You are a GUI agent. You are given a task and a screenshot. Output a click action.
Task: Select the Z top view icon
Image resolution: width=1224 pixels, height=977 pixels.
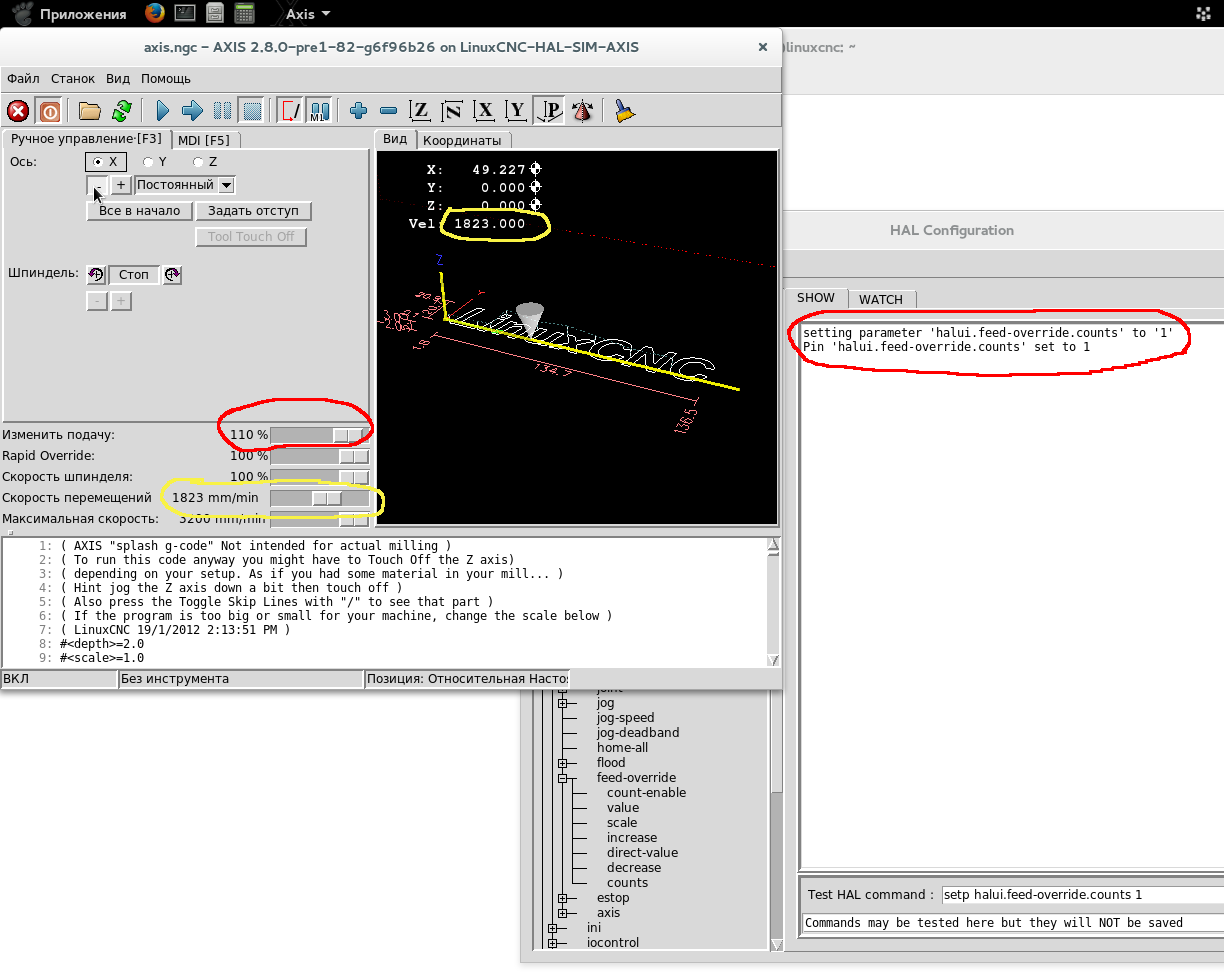pyautogui.click(x=421, y=111)
